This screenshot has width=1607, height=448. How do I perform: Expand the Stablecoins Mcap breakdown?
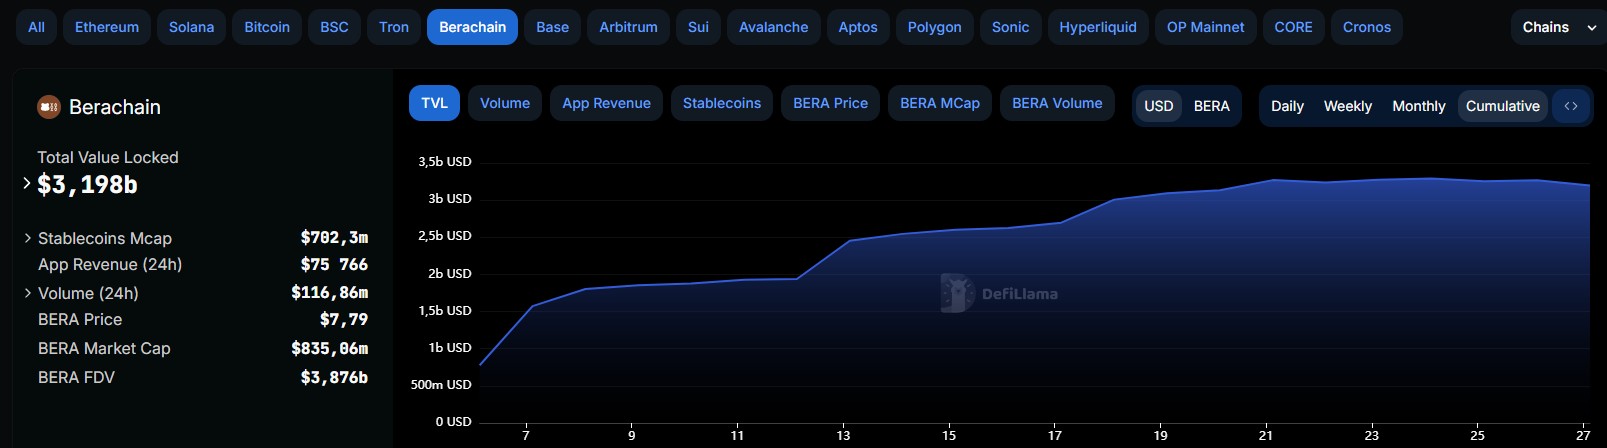click(x=27, y=238)
